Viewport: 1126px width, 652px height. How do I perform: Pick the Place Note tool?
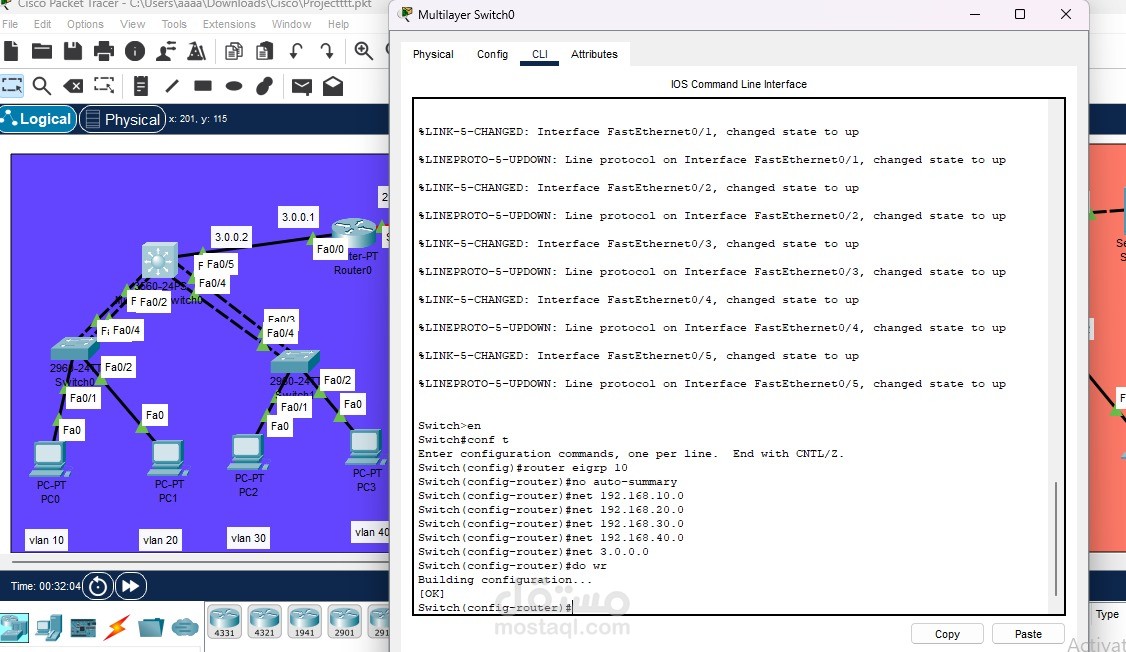(x=140, y=86)
